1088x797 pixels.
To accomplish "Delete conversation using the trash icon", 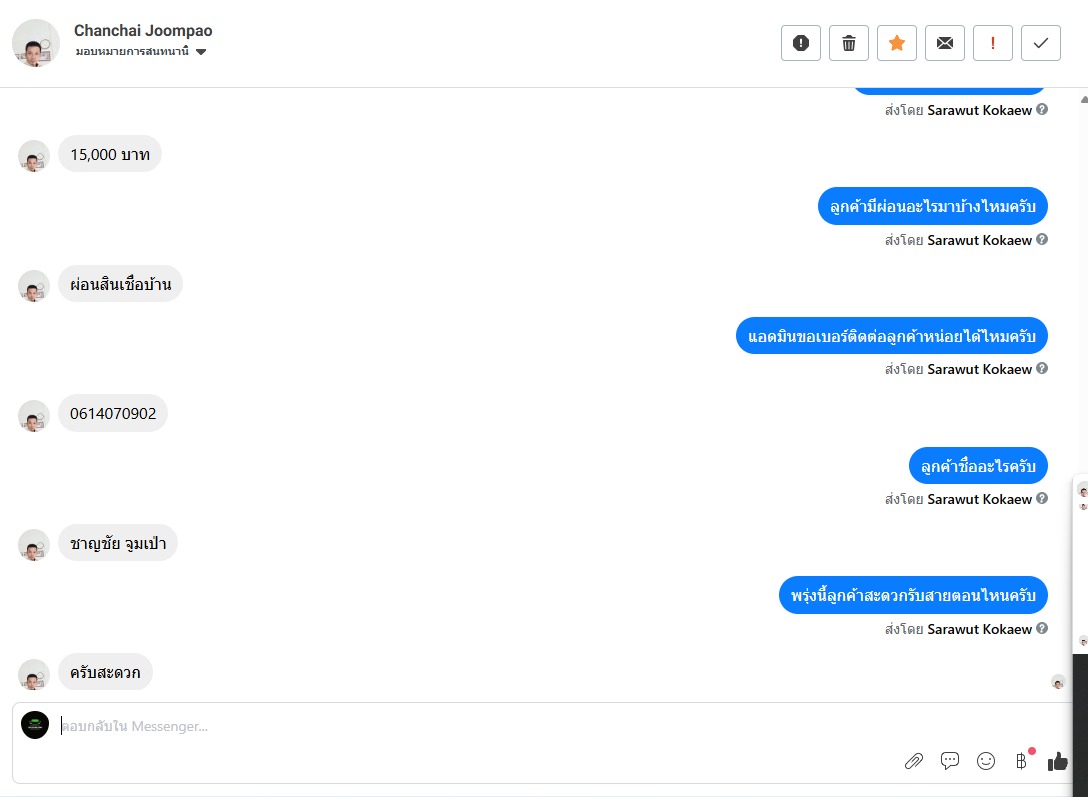I will 849,43.
